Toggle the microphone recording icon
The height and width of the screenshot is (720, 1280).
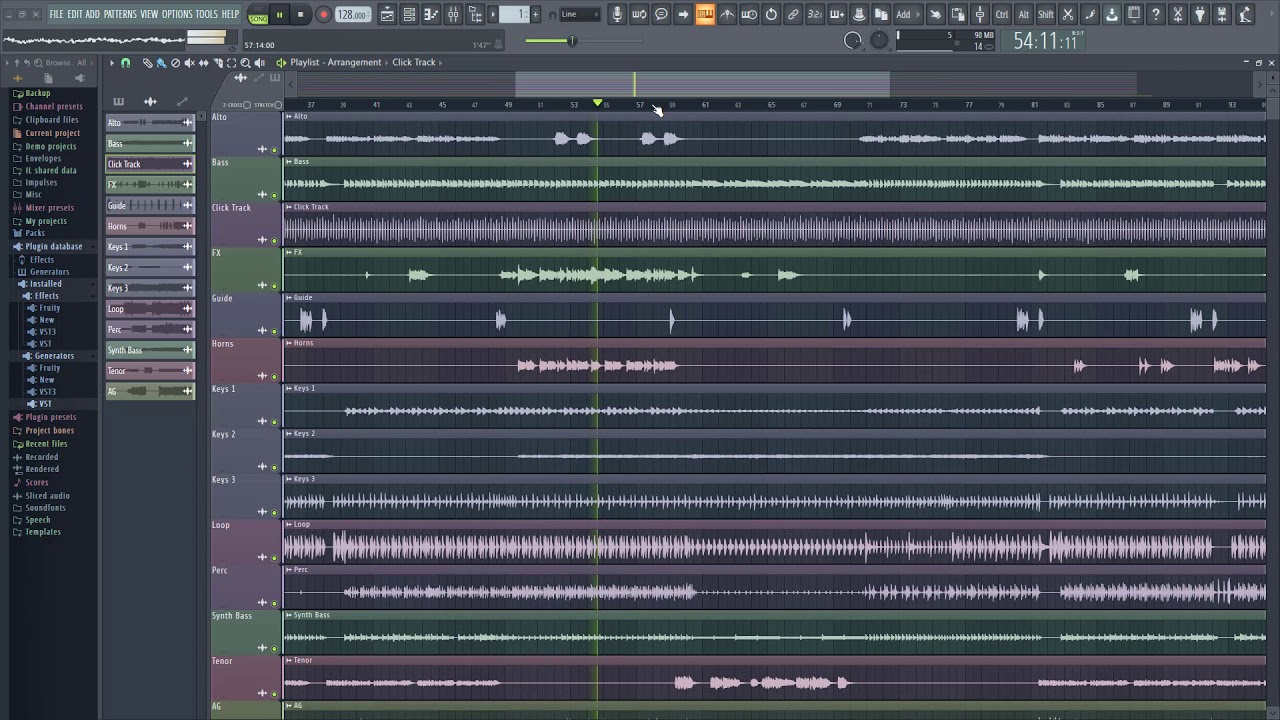pyautogui.click(x=617, y=14)
